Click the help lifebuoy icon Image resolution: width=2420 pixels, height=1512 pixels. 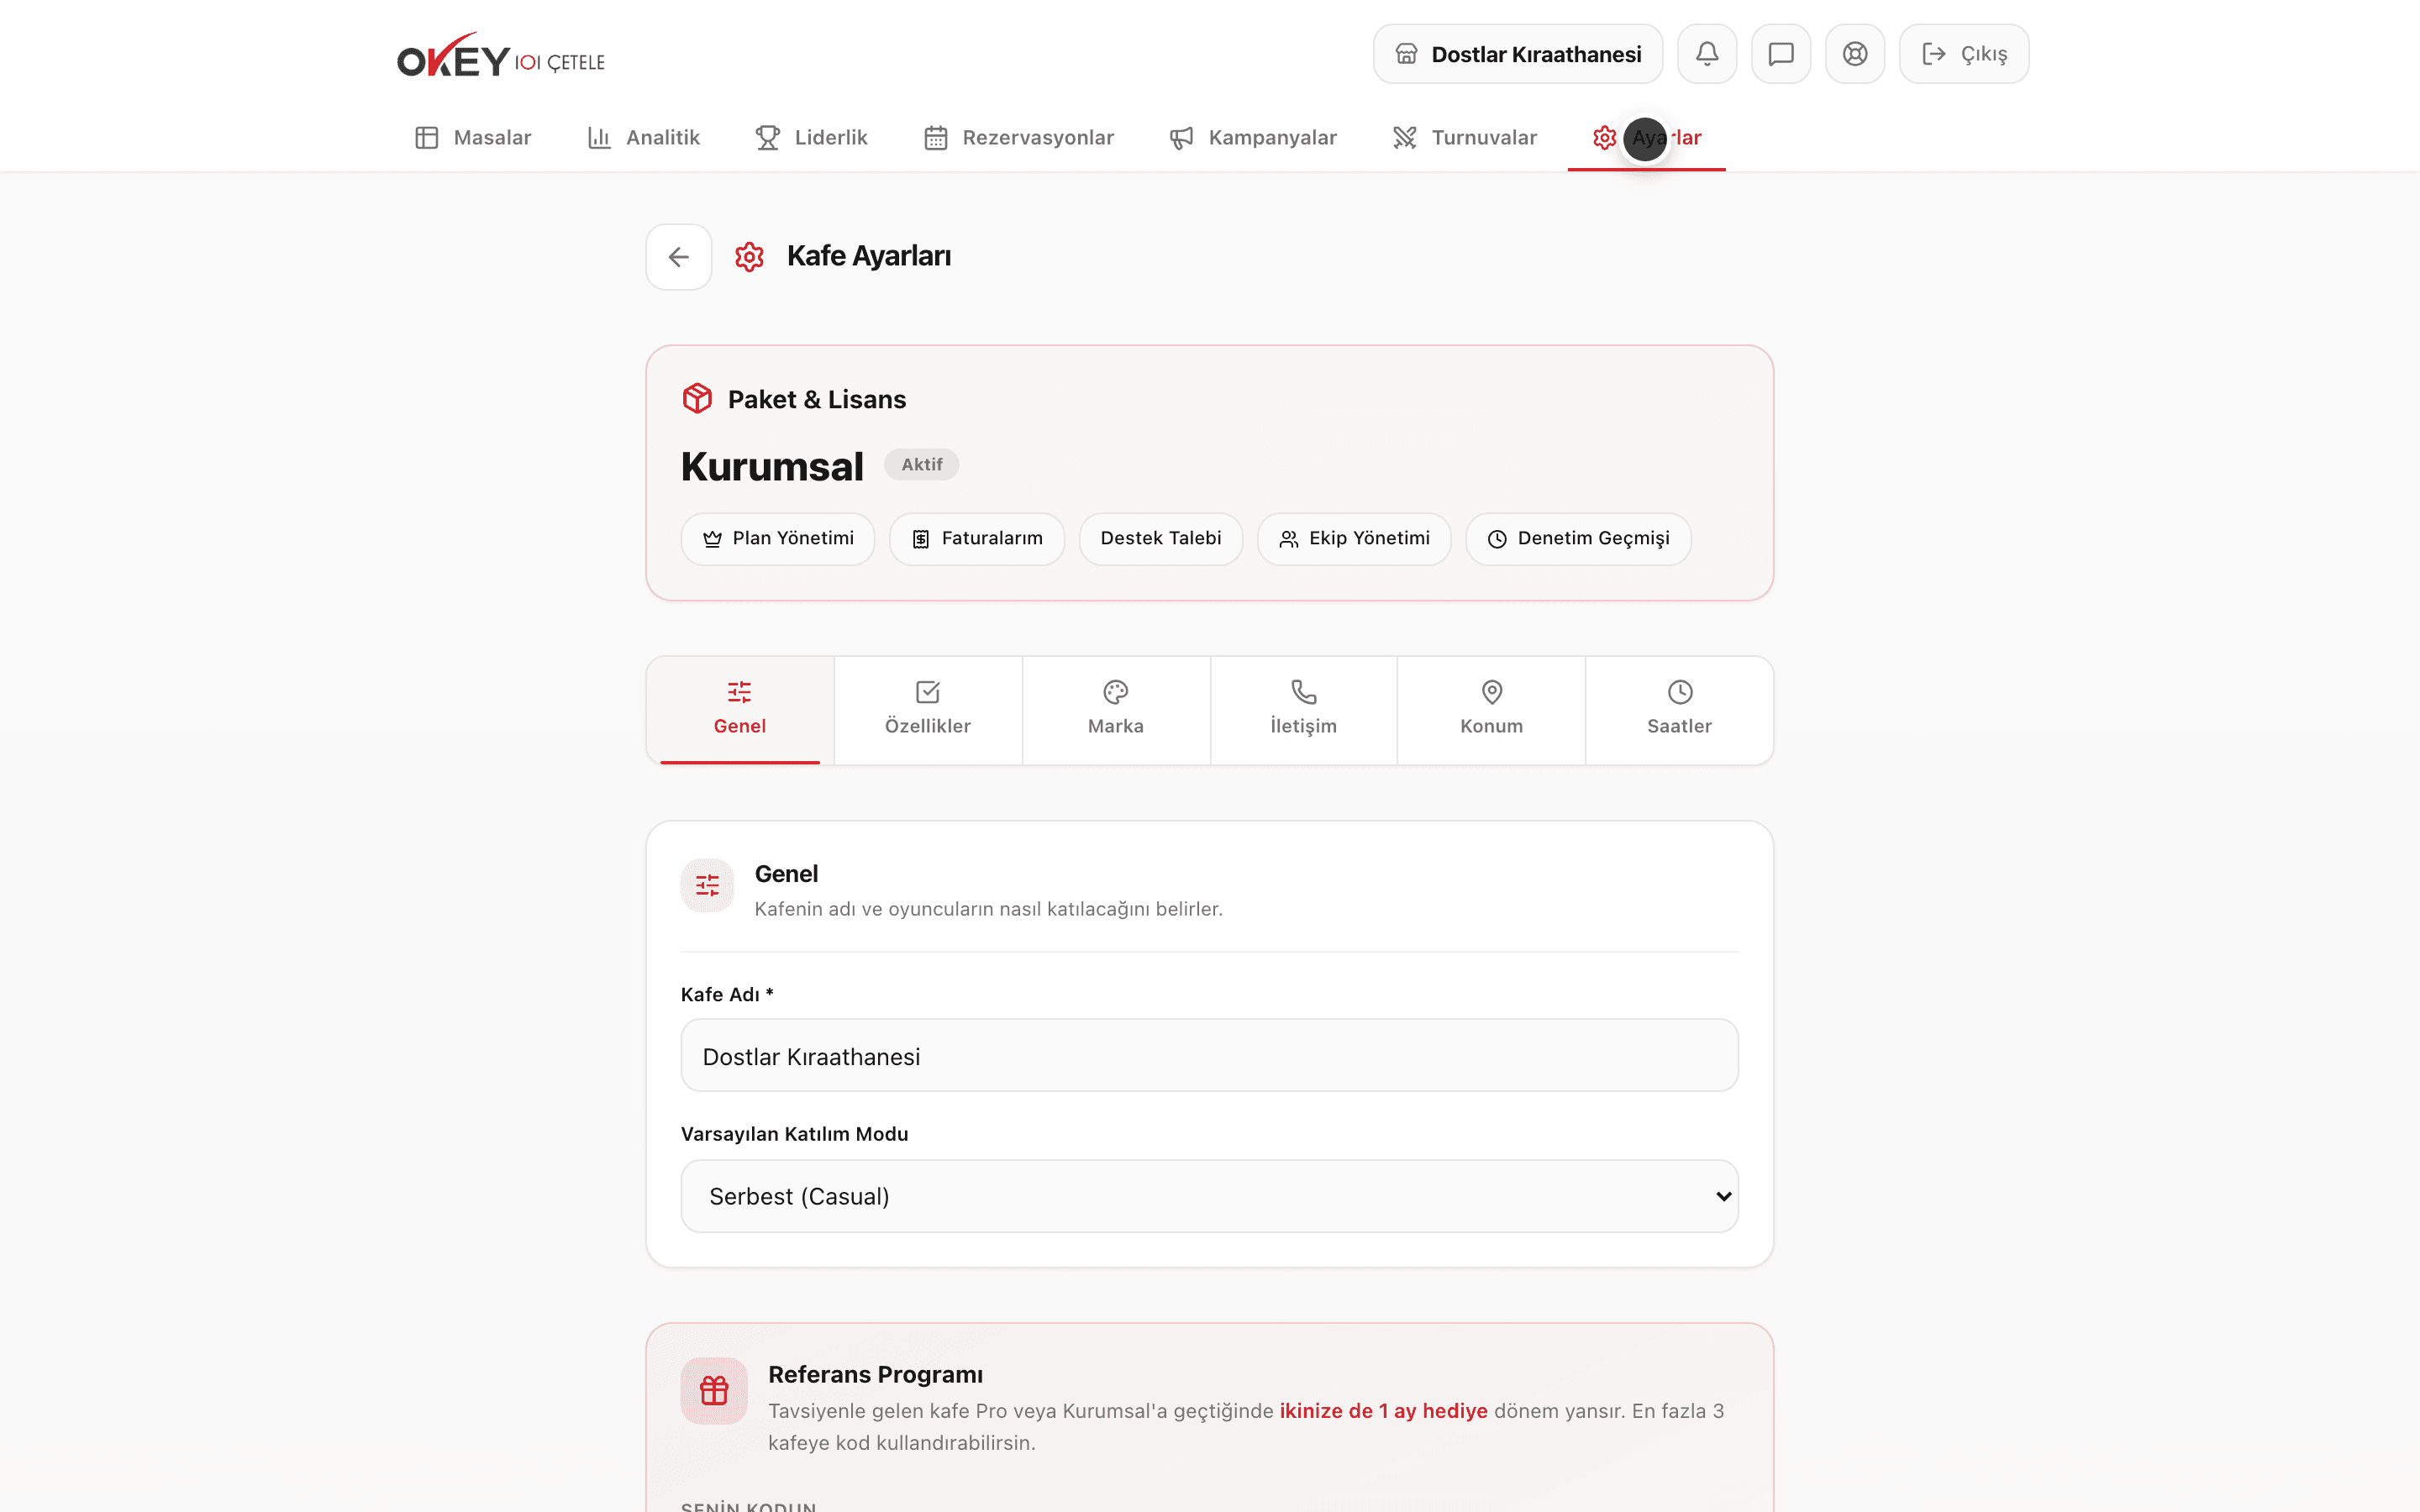[x=1855, y=54]
